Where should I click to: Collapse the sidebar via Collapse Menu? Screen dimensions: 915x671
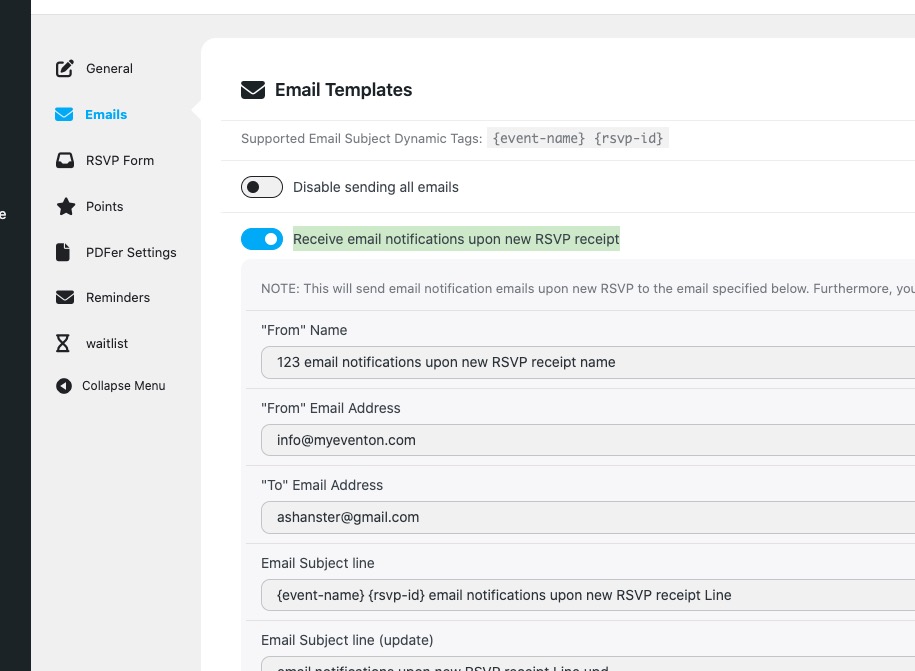click(123, 386)
